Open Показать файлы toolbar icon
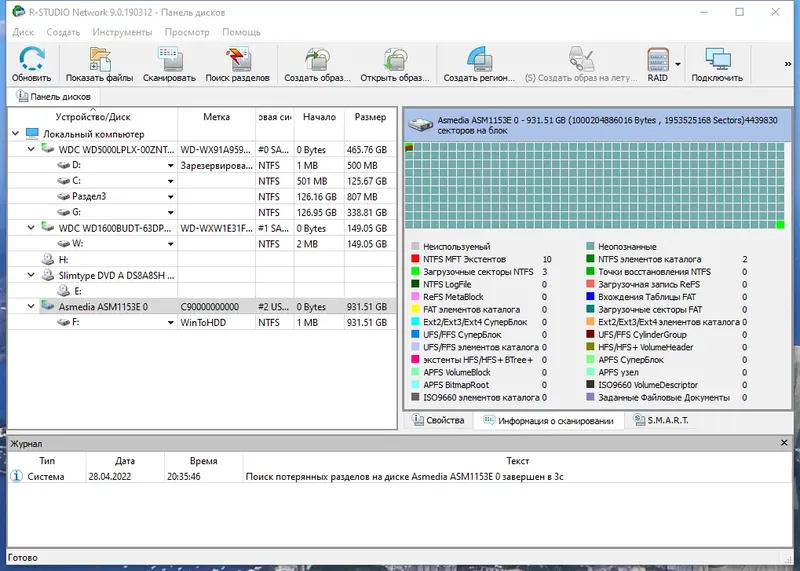The width and height of the screenshot is (800, 571). (x=99, y=59)
